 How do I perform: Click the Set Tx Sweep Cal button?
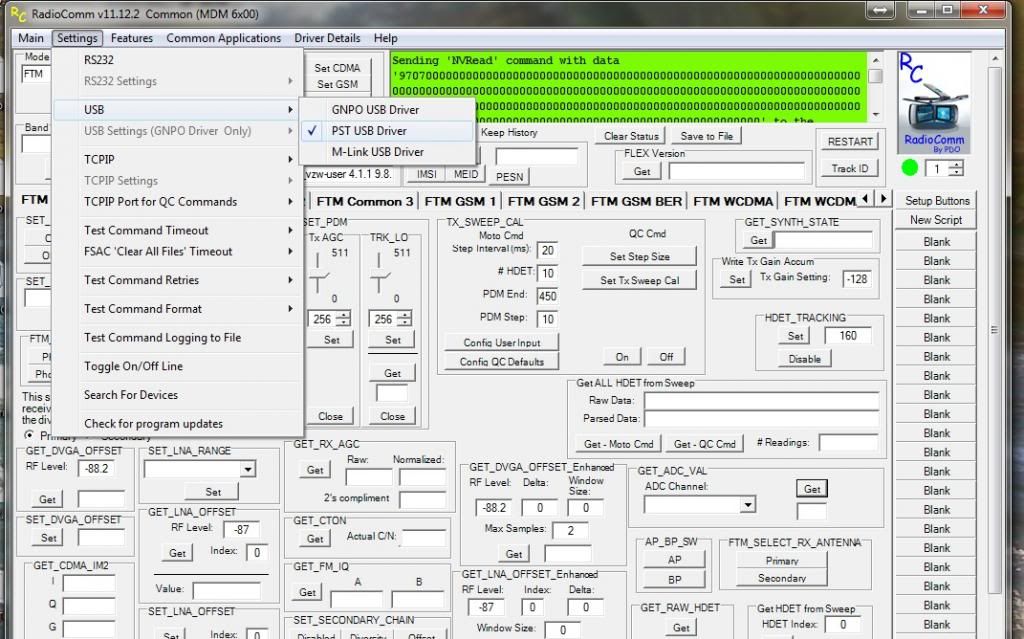coord(639,280)
